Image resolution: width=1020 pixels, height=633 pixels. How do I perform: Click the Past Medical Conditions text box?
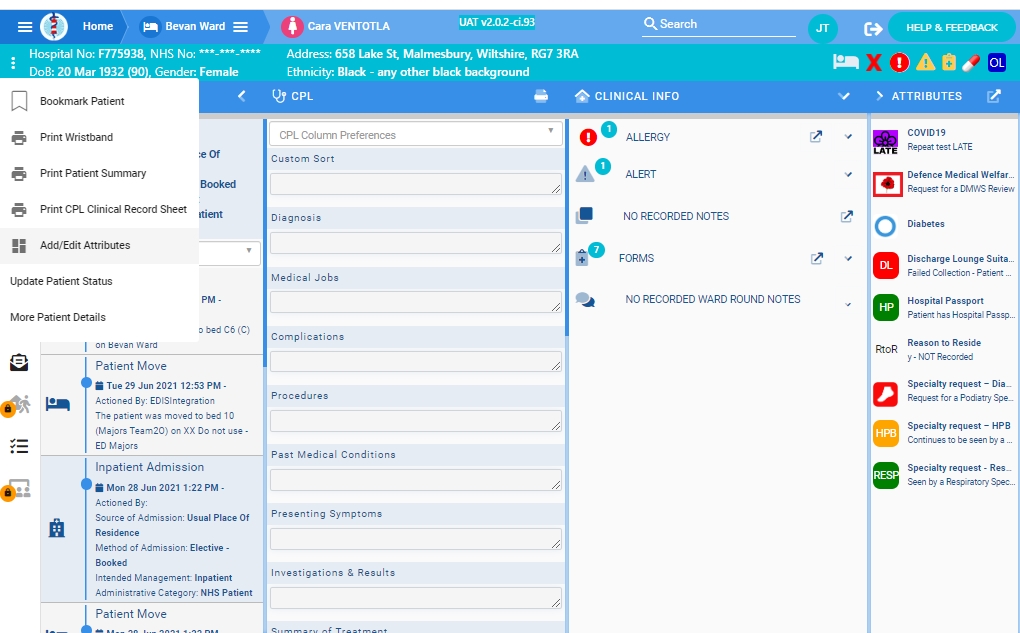pyautogui.click(x=416, y=479)
